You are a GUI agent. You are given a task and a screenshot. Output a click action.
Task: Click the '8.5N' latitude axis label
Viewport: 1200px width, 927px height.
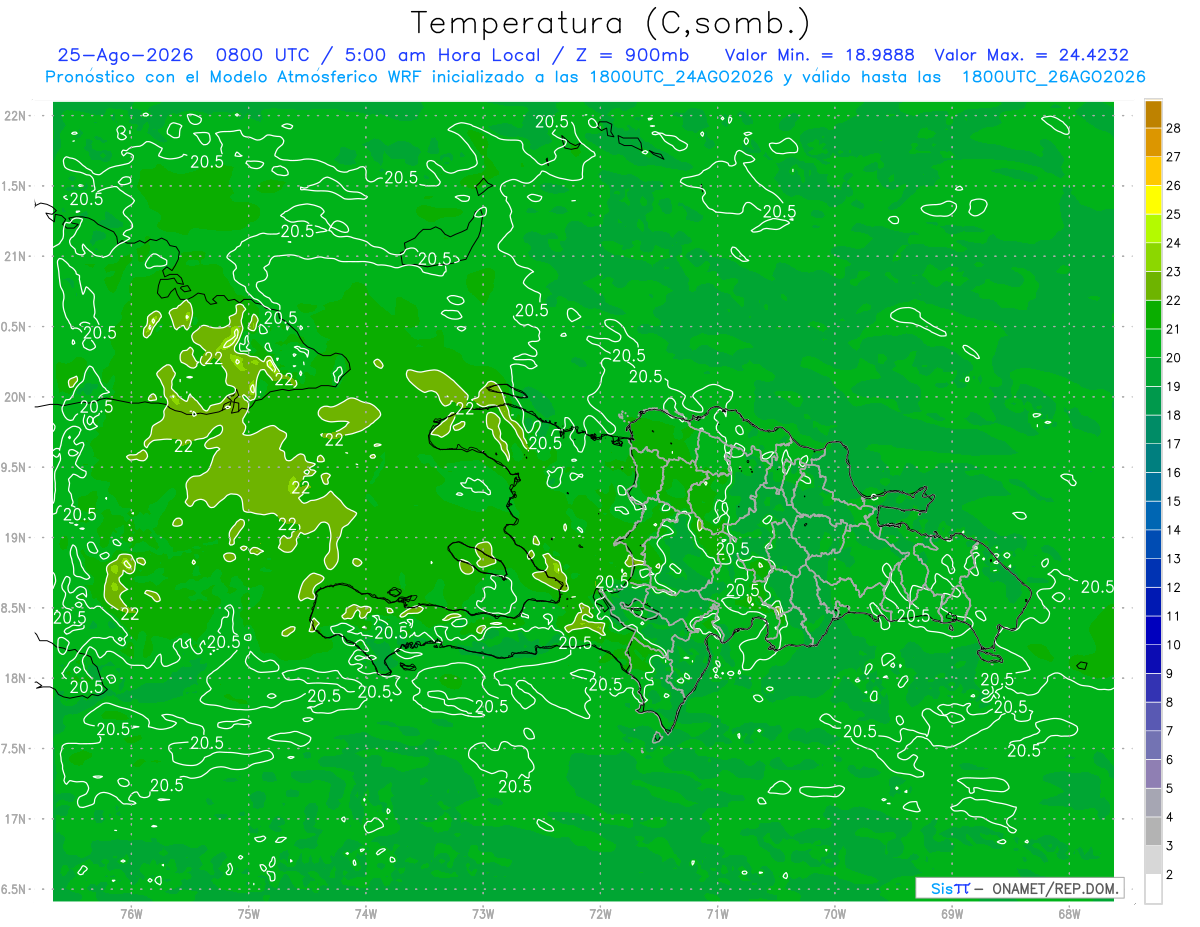click(x=13, y=608)
